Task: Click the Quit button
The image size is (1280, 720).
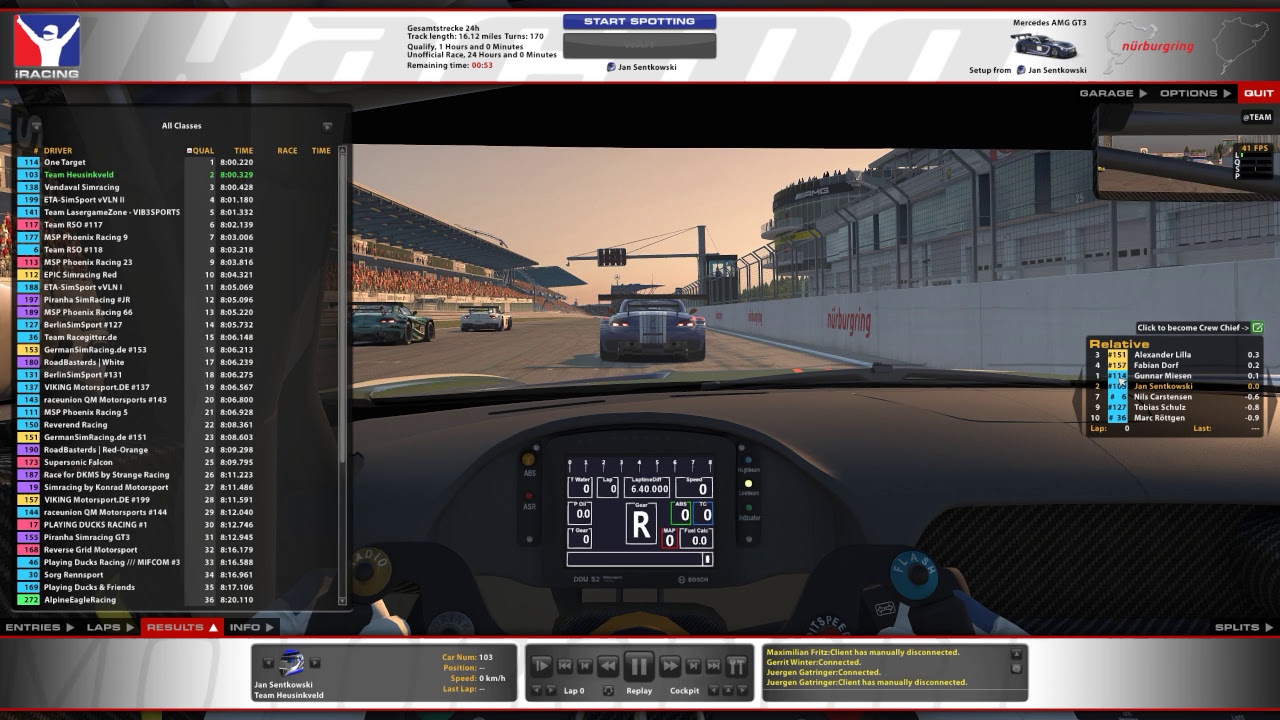Action: click(x=1258, y=93)
